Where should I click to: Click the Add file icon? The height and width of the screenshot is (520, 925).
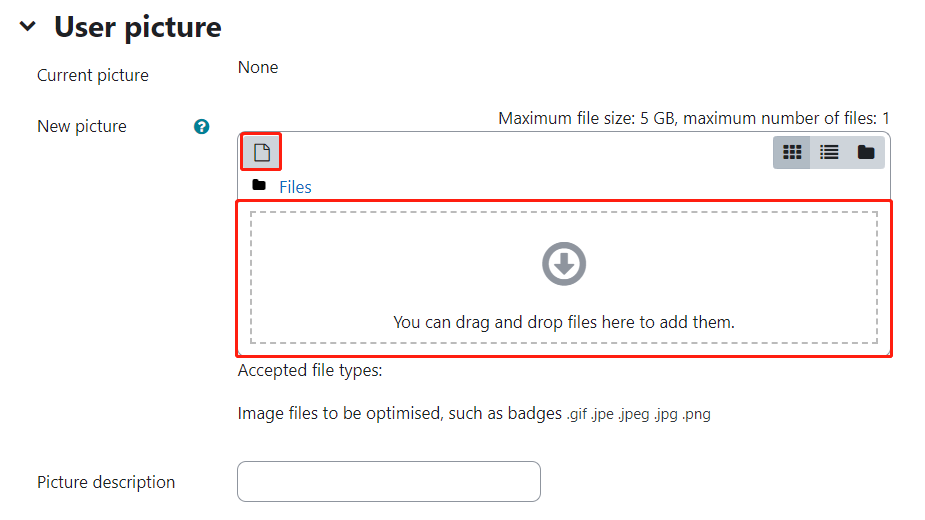pyautogui.click(x=261, y=152)
